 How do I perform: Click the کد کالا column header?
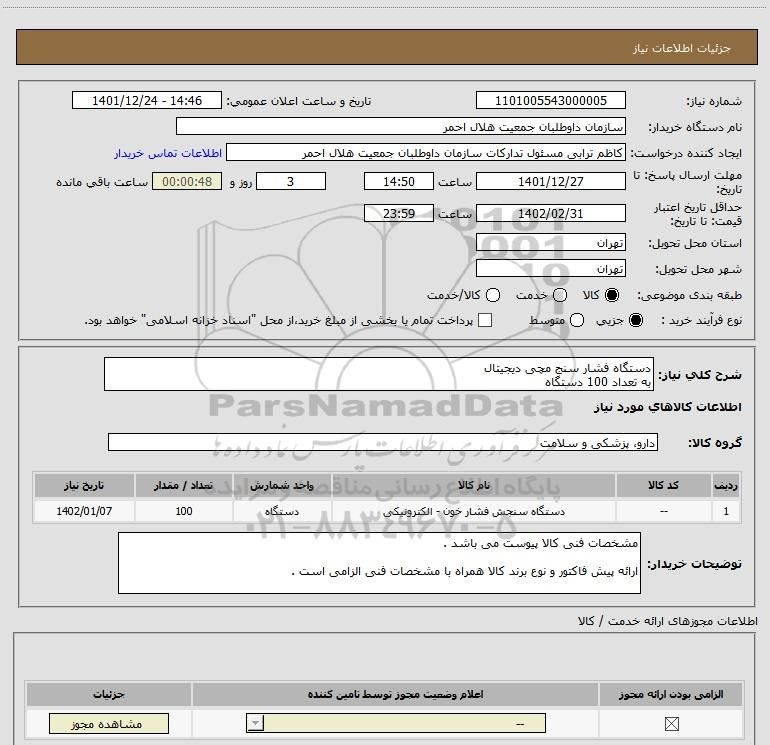pyautogui.click(x=663, y=485)
